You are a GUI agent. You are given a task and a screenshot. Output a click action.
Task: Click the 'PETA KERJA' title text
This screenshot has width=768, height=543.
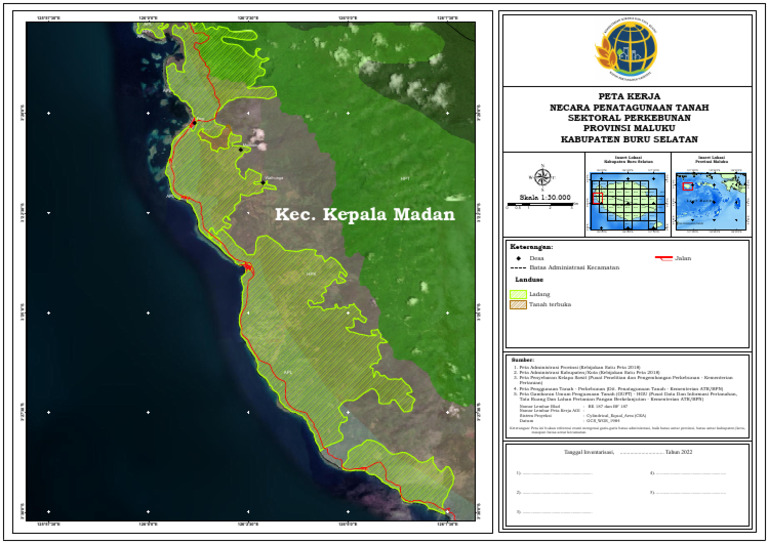click(629, 96)
